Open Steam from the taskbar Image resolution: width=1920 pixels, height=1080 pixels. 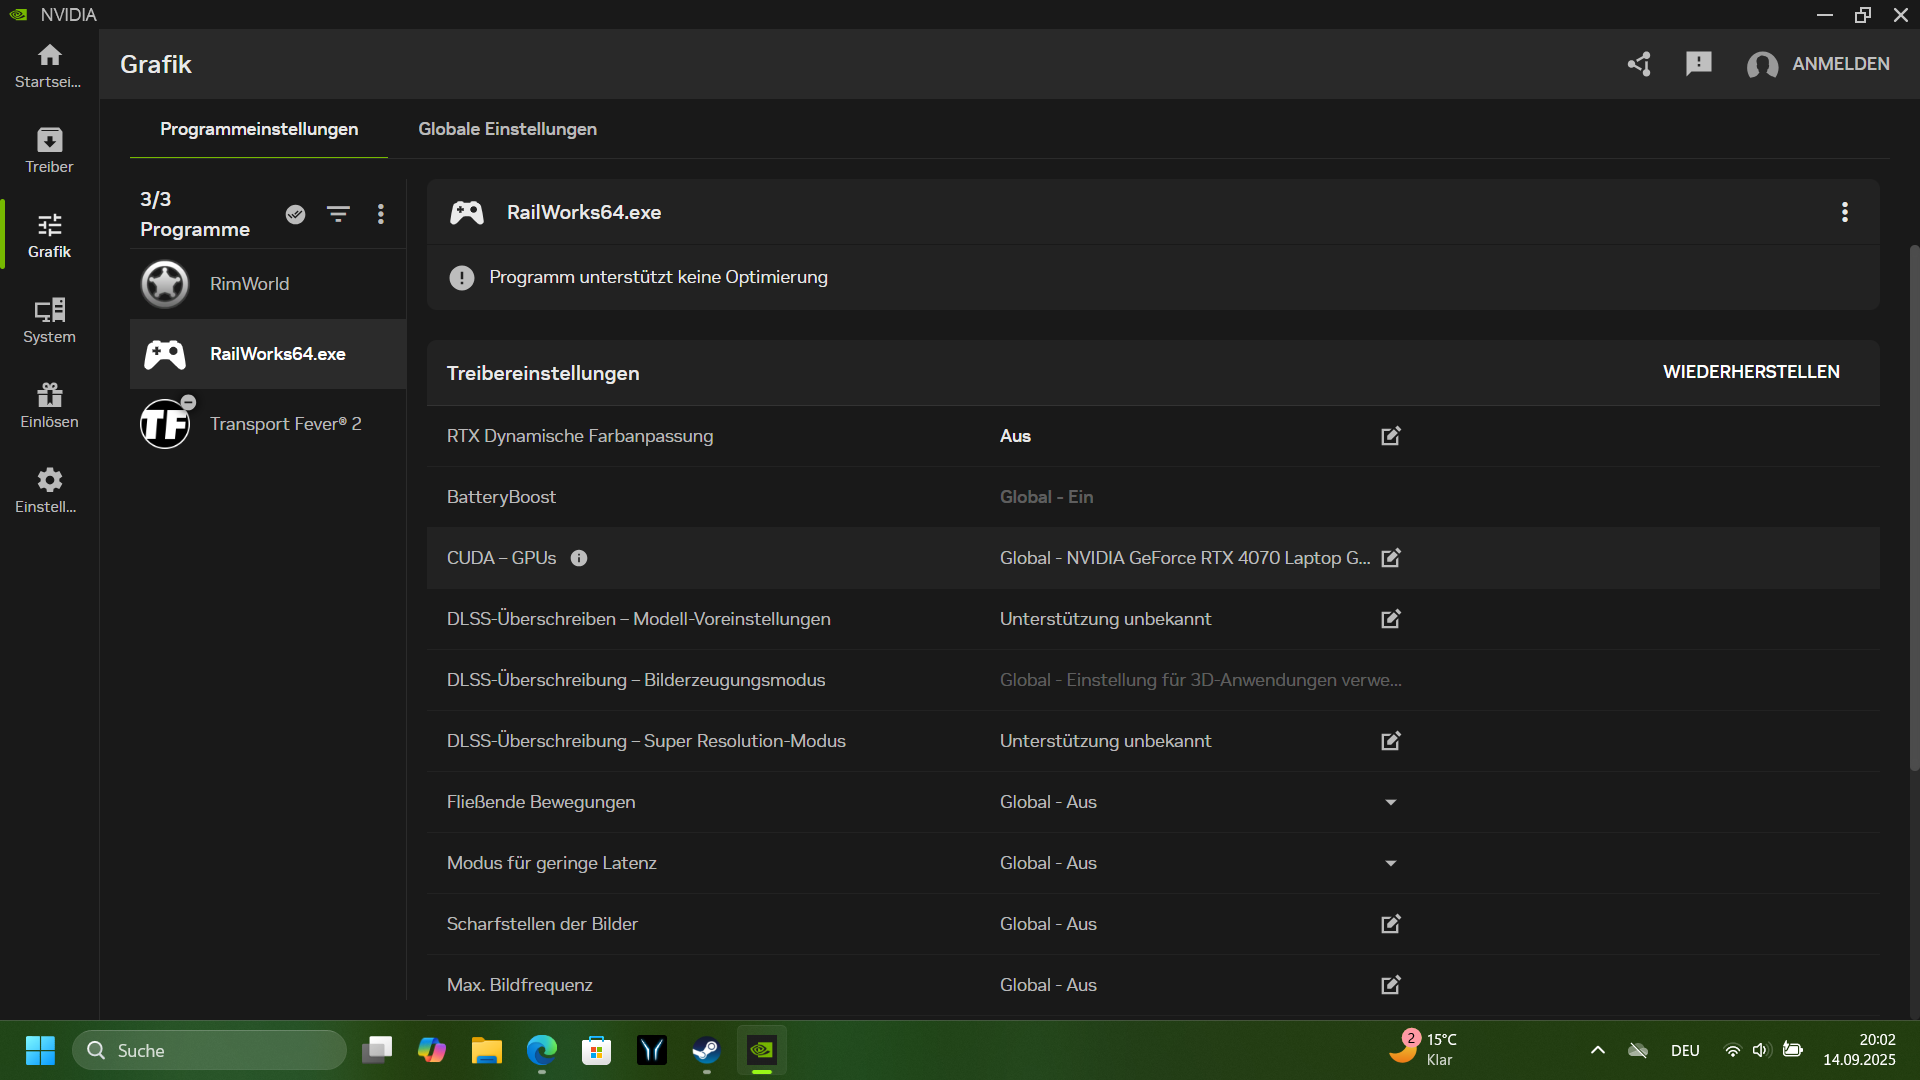point(706,1050)
